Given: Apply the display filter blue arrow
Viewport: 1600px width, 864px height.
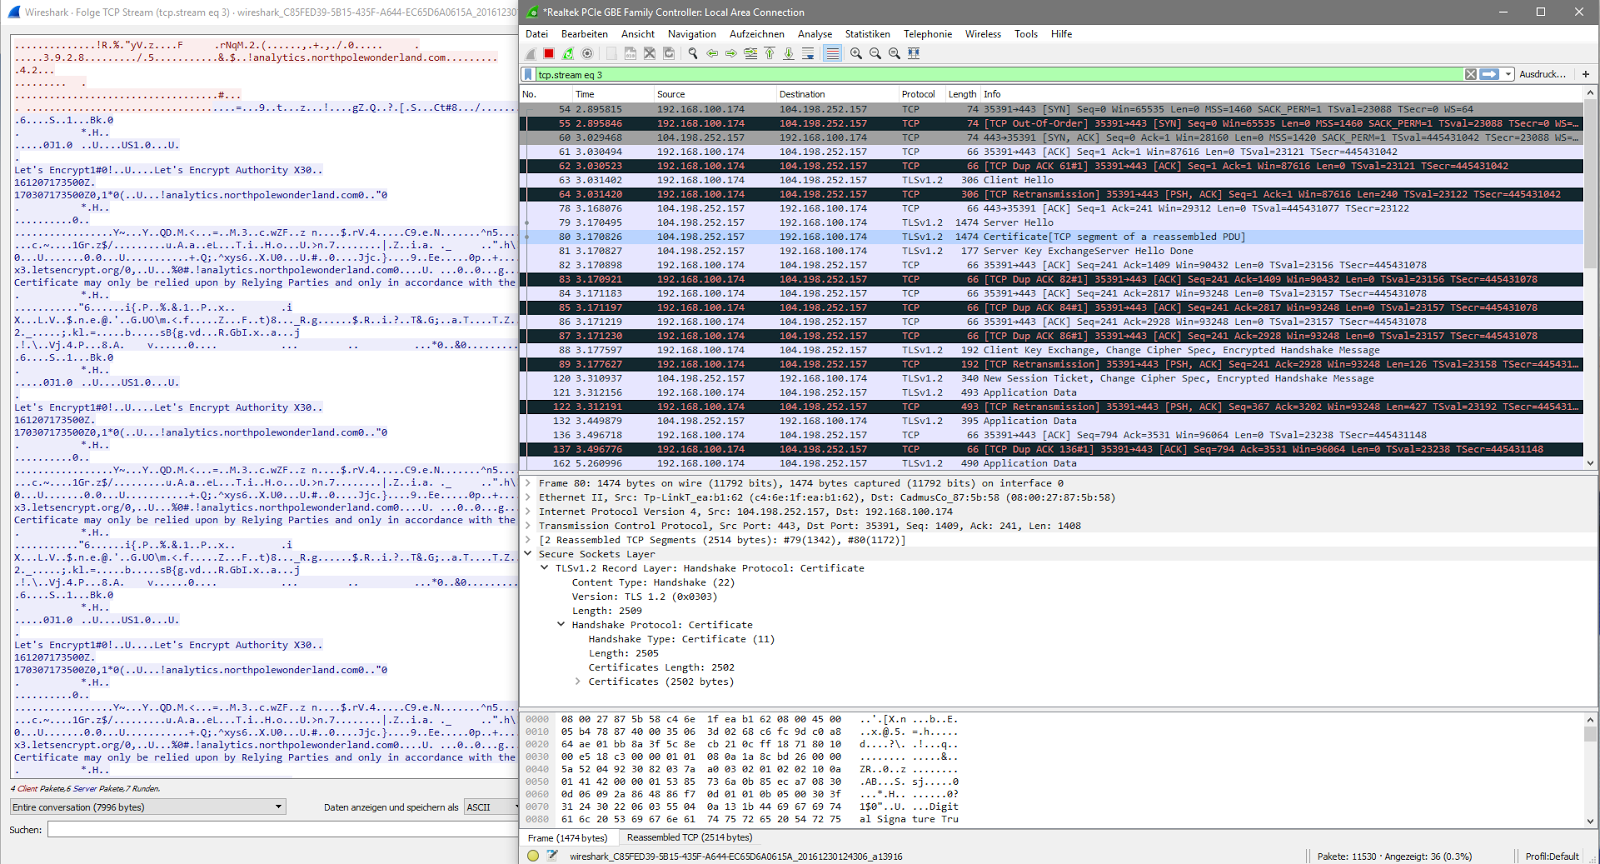Looking at the screenshot, I should tap(1489, 74).
